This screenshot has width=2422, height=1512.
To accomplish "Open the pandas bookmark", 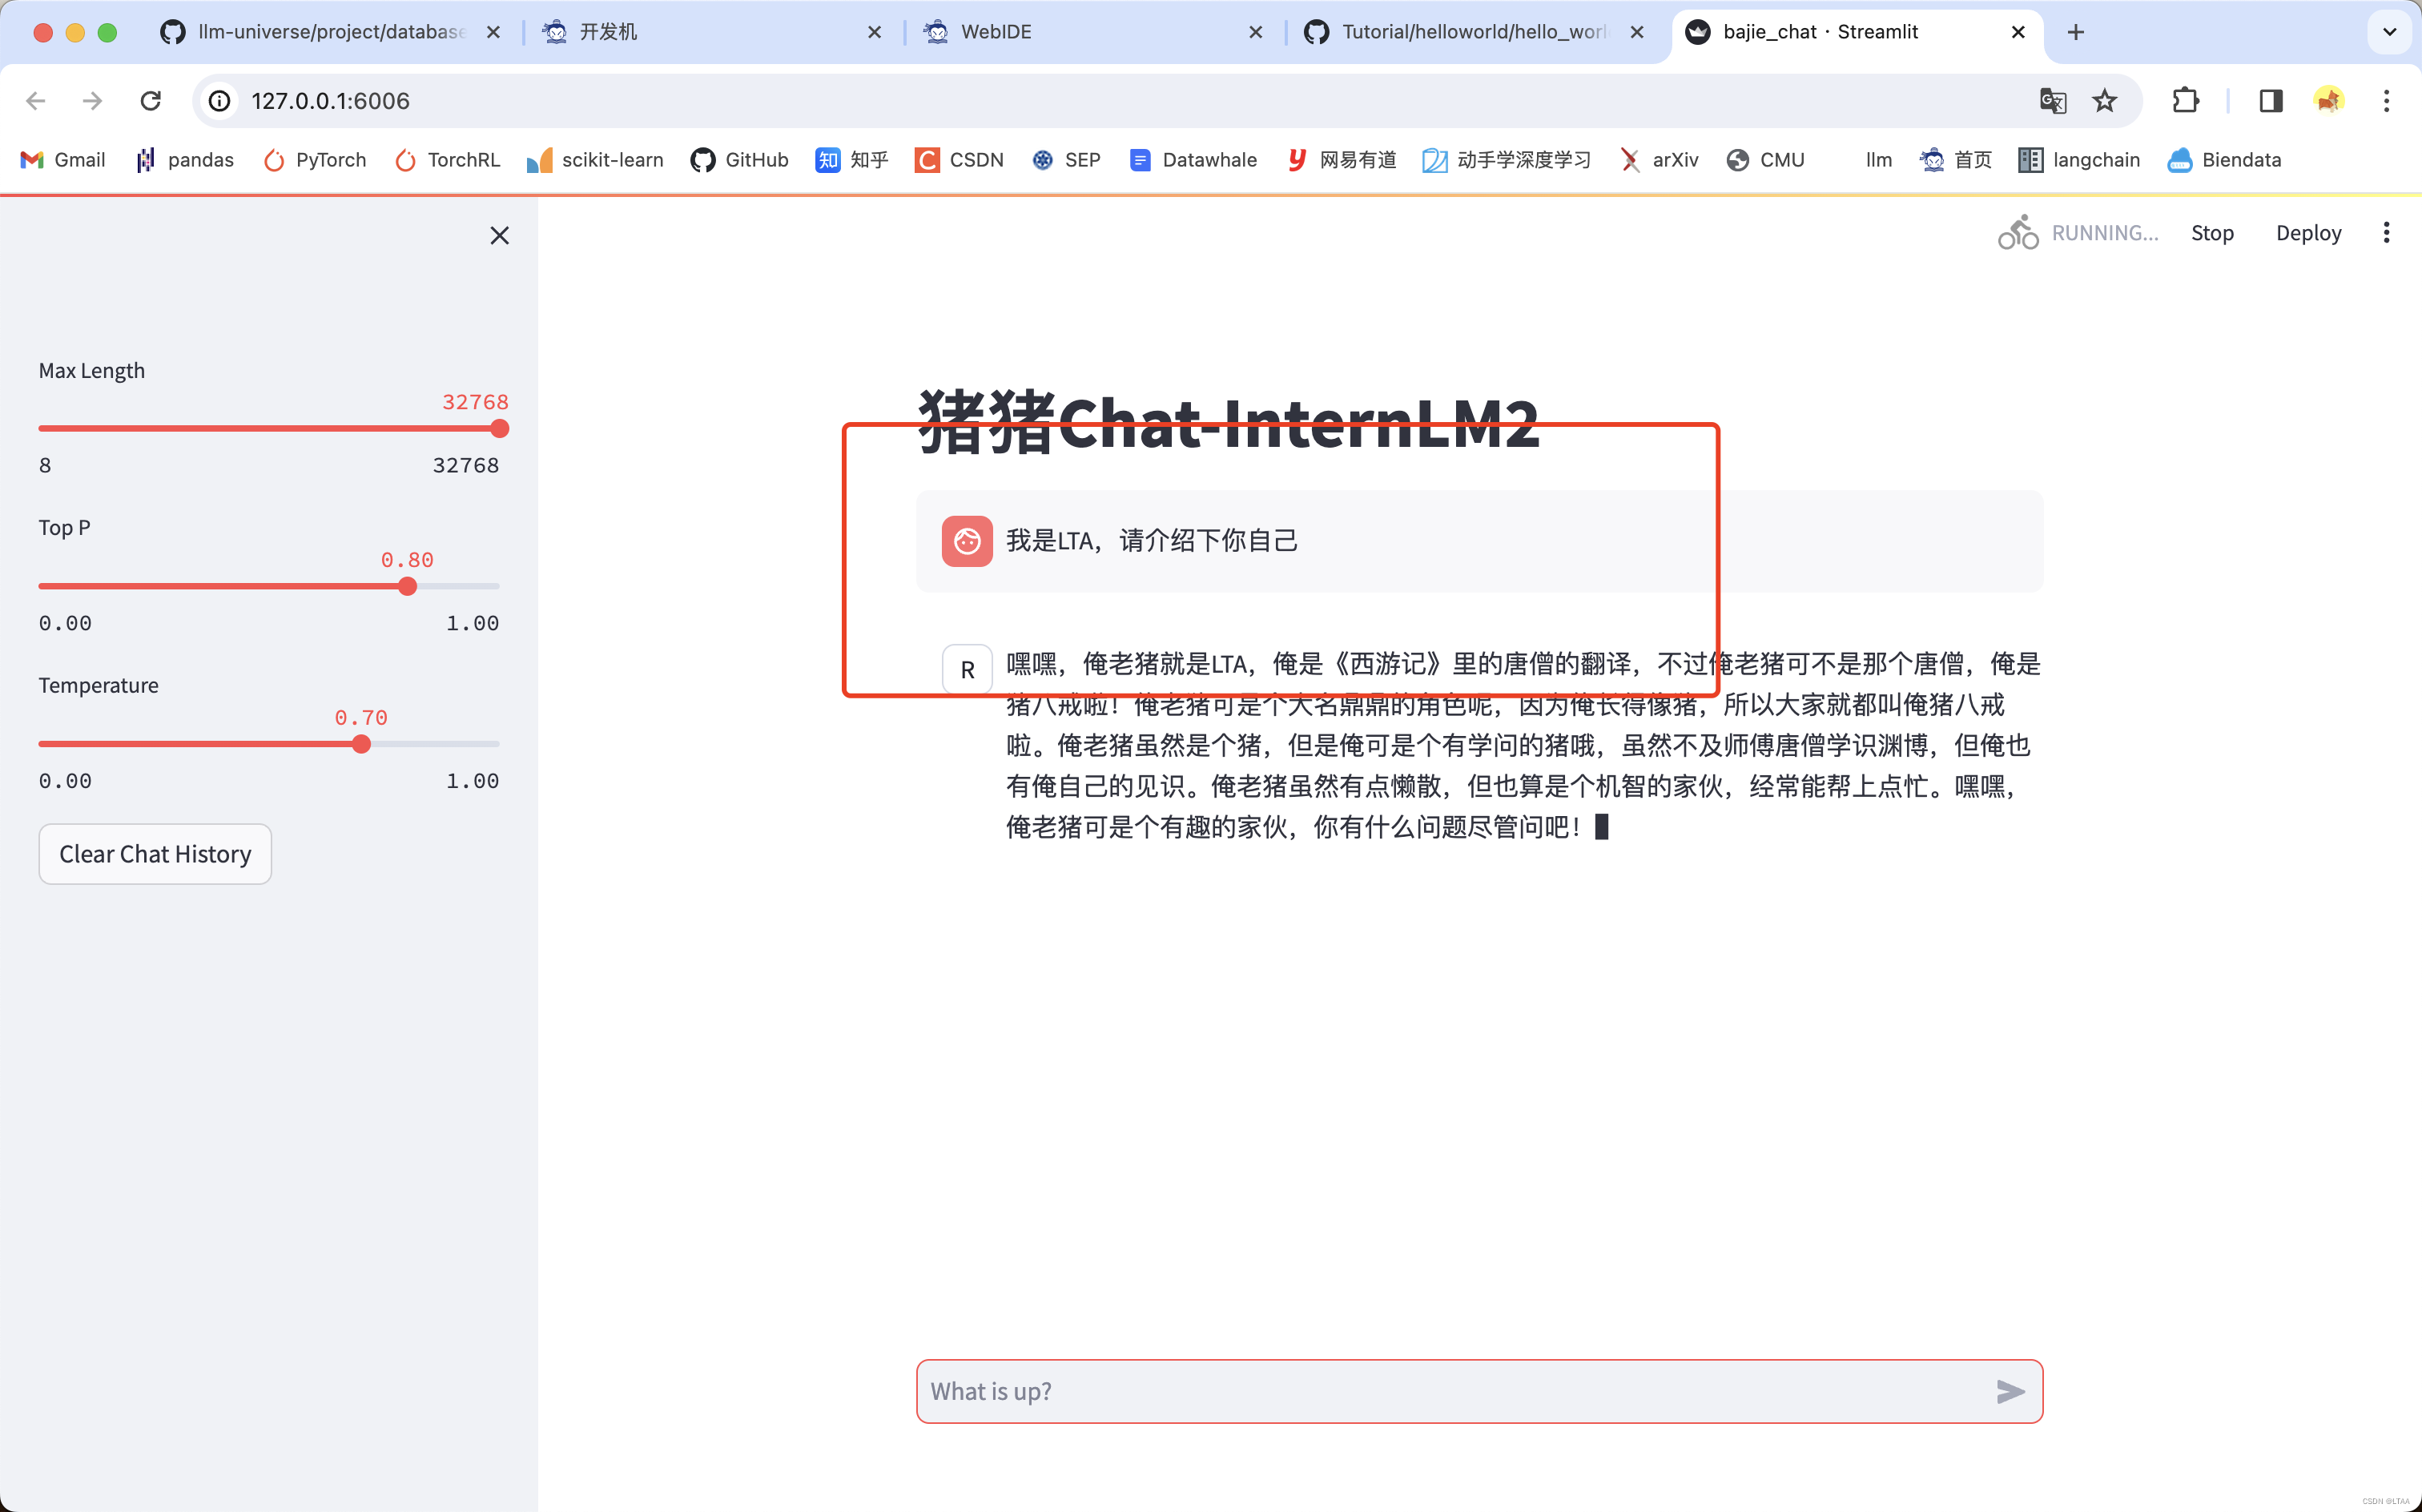I will pos(184,160).
